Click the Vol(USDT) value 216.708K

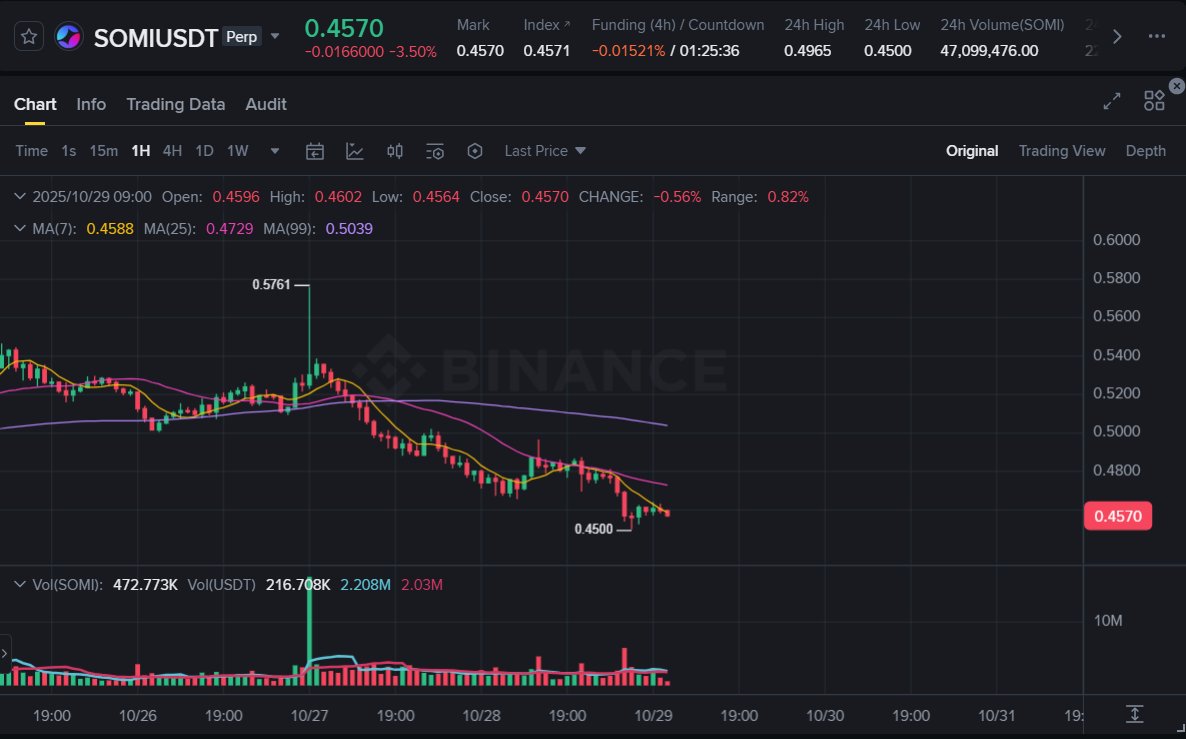[x=298, y=585]
